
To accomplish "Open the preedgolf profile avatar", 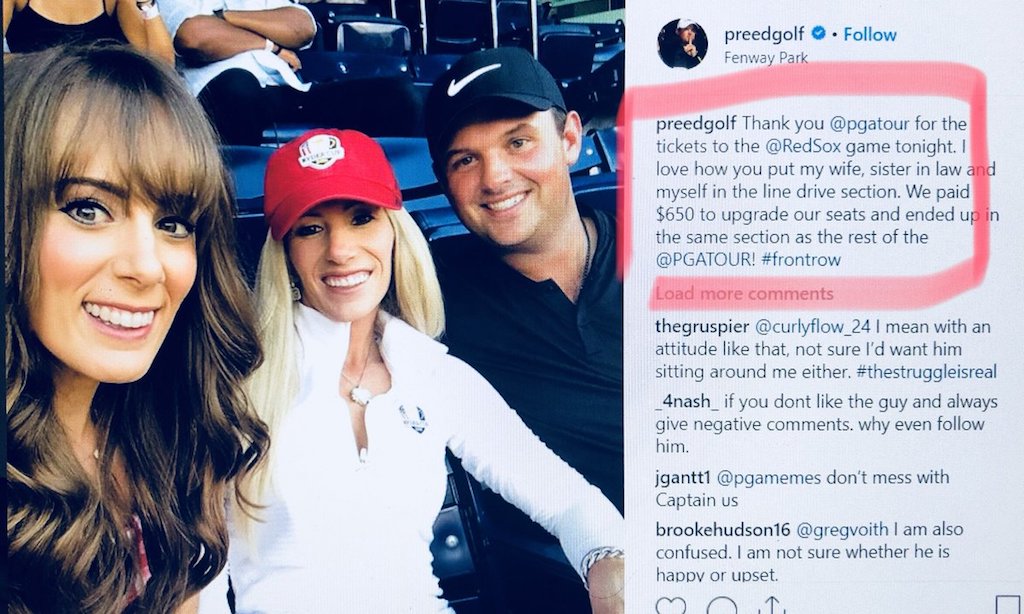I will [x=682, y=44].
